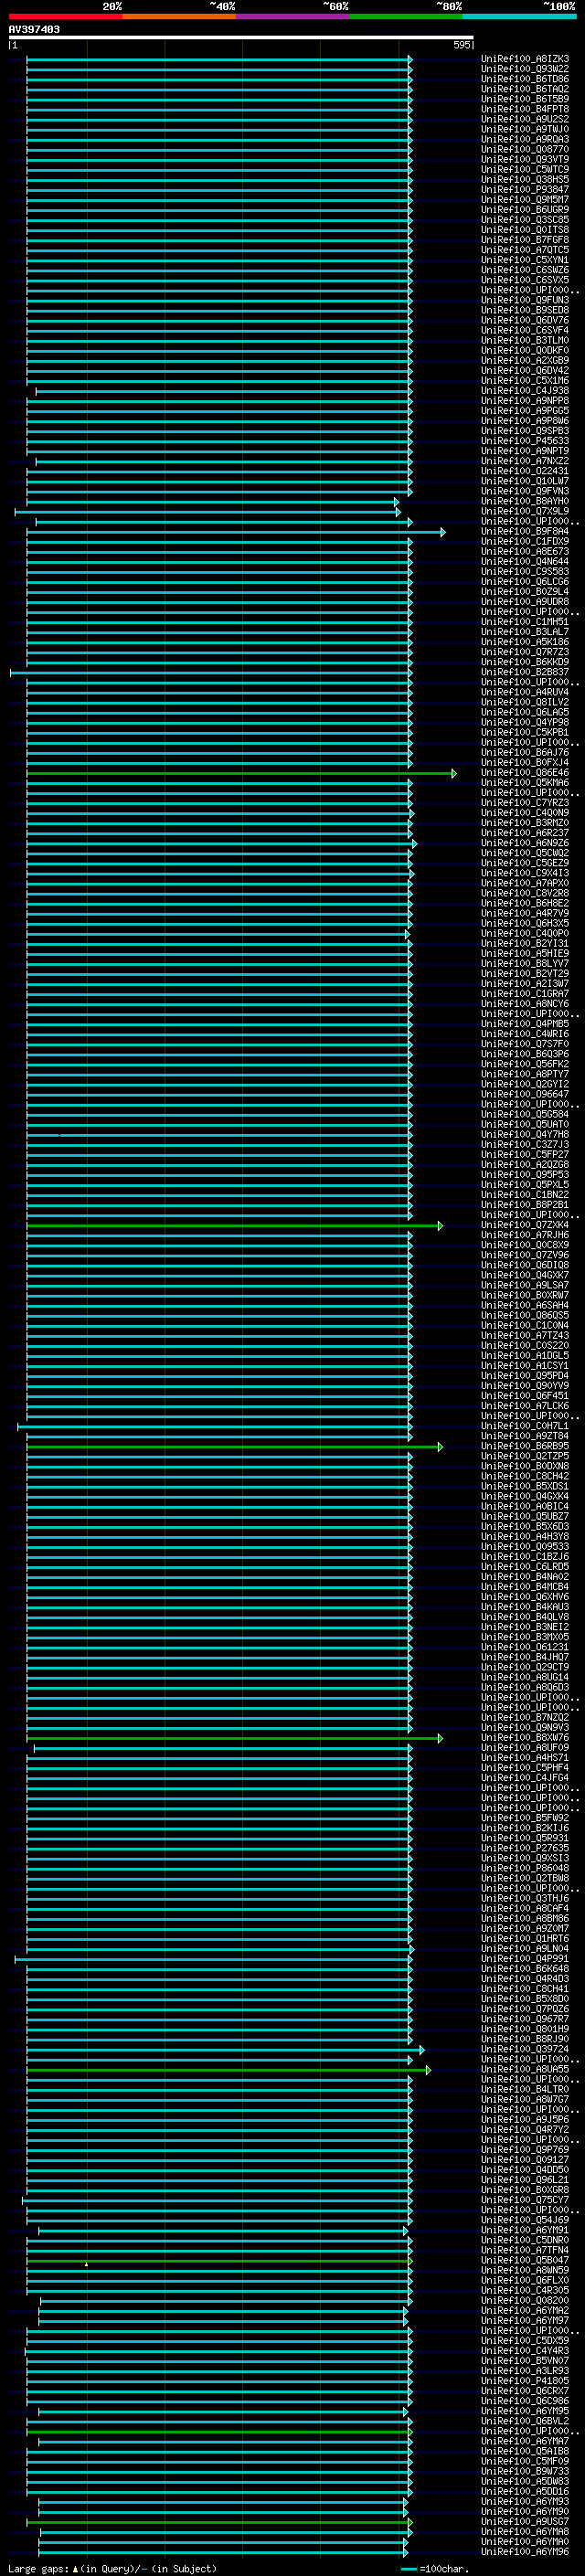Click the purple ~60% identity legend bar
Viewport: 585px width, 2576px height.
292,16
